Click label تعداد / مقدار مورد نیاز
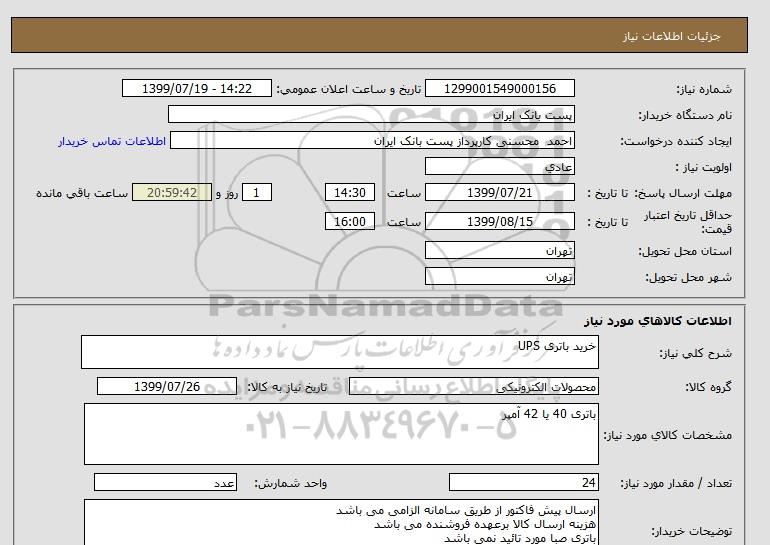The height and width of the screenshot is (545, 770). click(676, 484)
